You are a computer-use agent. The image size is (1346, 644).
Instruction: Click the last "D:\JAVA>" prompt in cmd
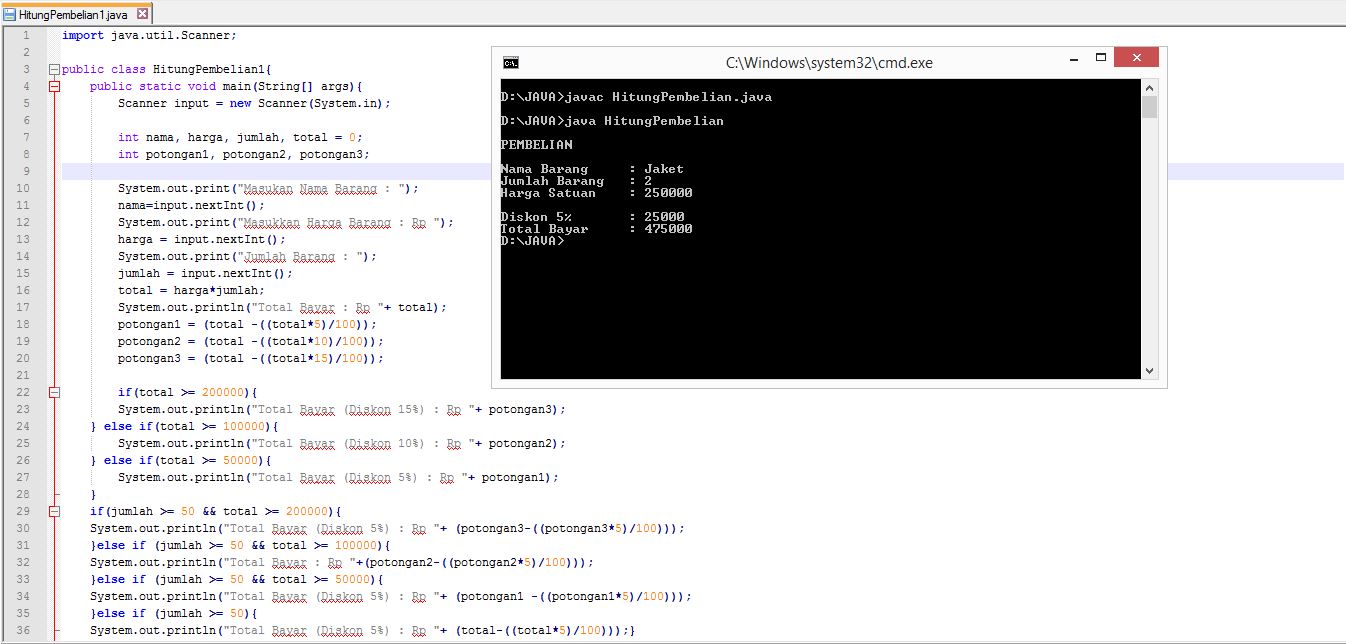(533, 241)
